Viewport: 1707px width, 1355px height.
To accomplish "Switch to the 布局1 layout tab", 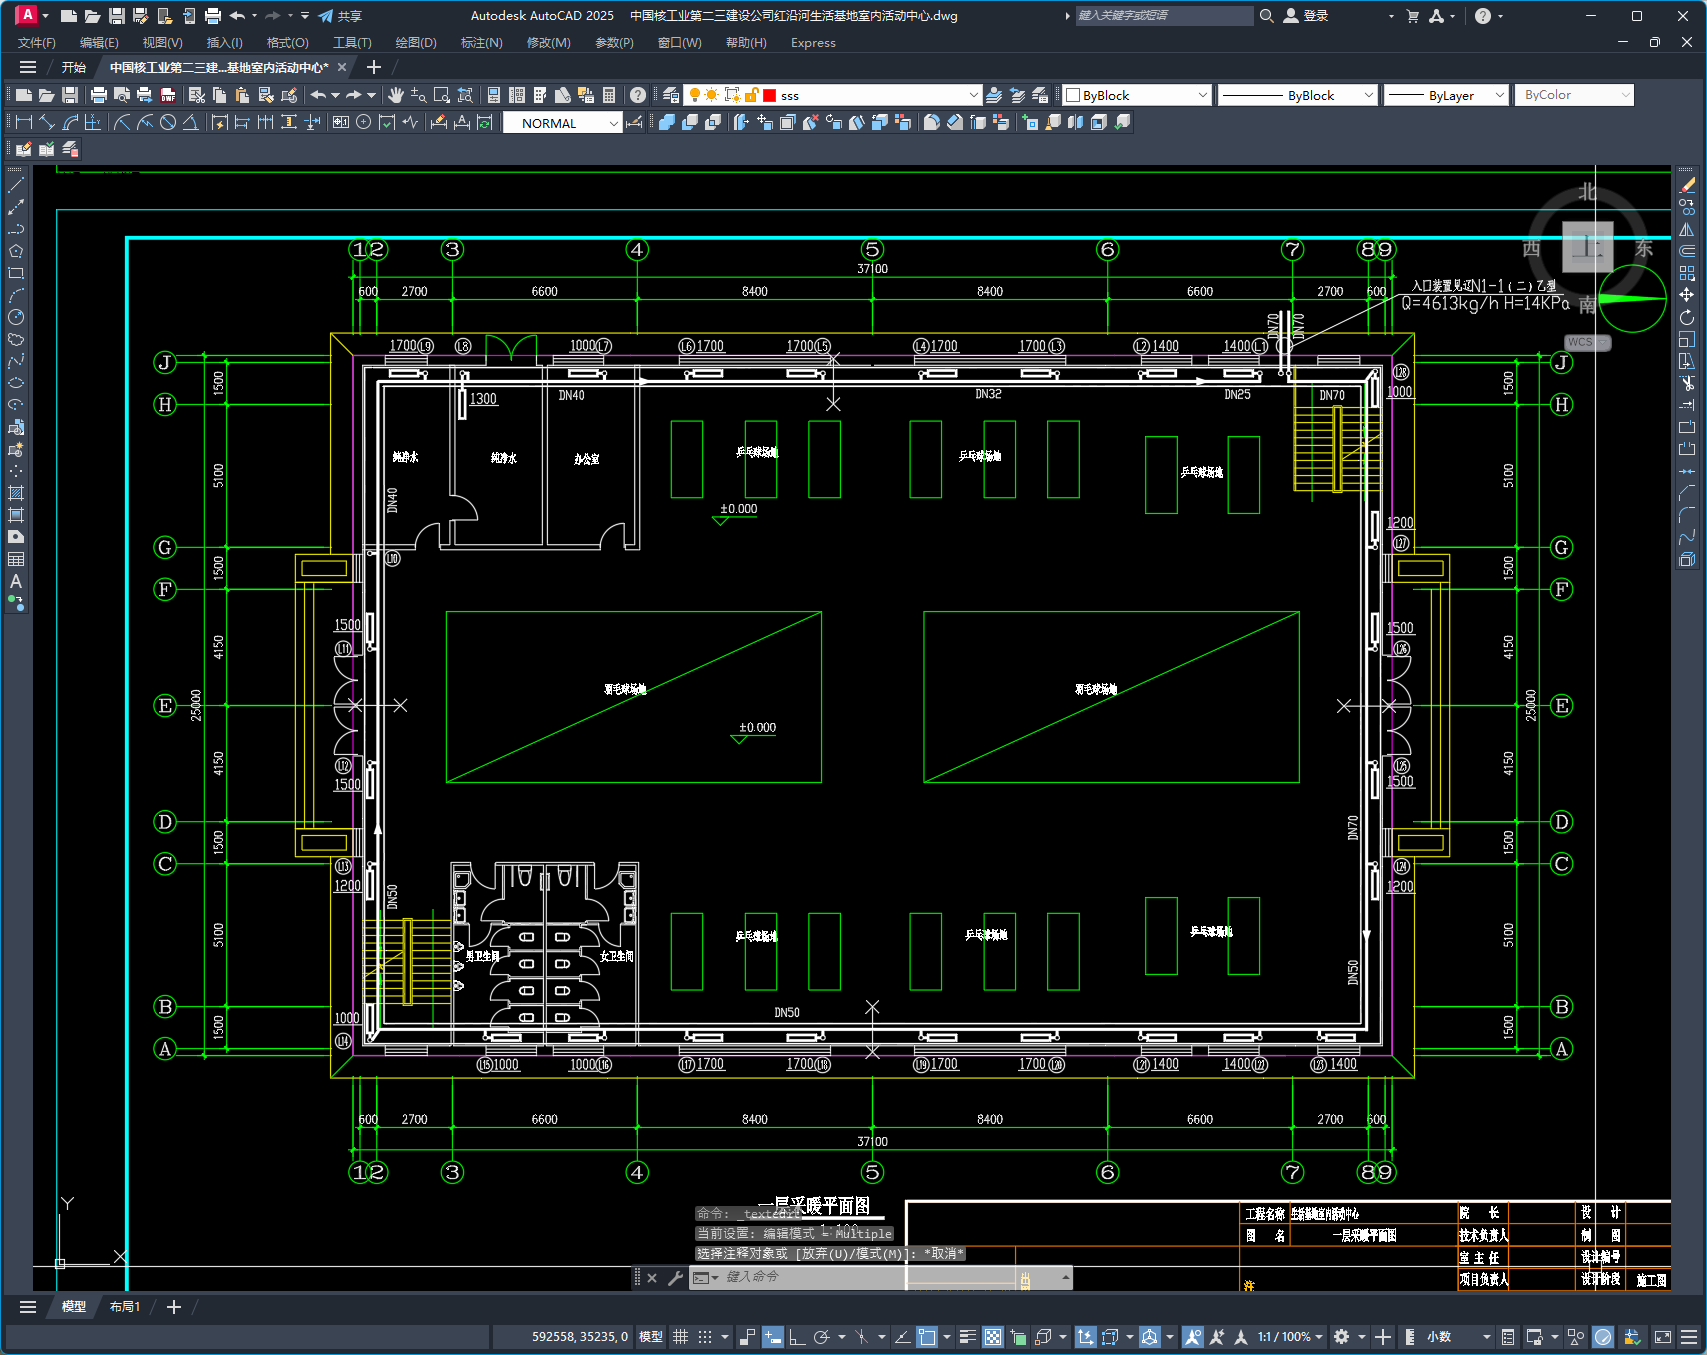I will point(125,1306).
